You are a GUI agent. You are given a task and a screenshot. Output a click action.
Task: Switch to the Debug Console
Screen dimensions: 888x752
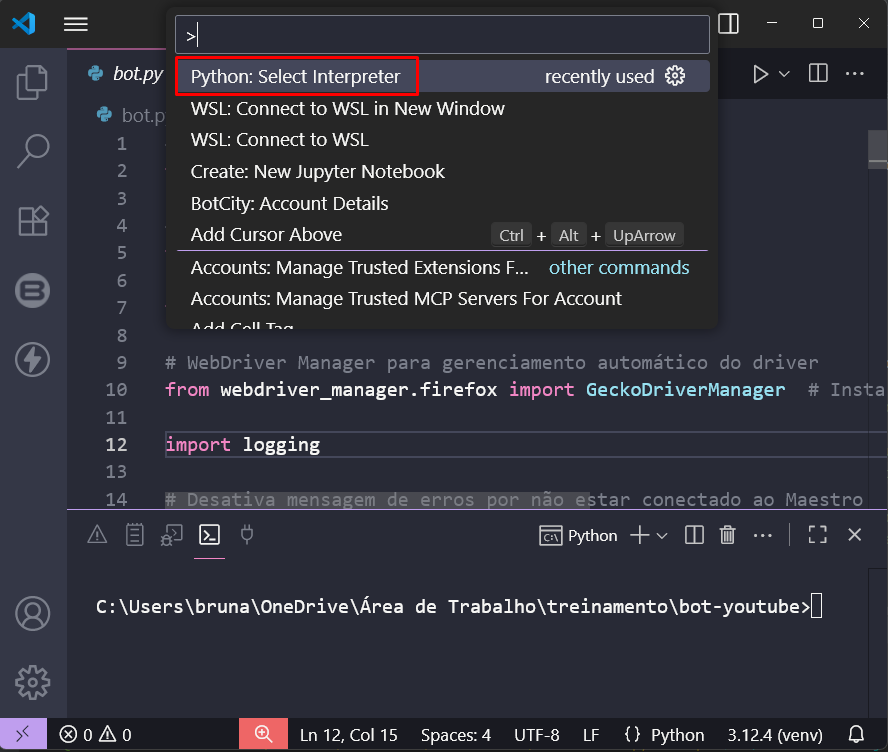[x=171, y=534]
